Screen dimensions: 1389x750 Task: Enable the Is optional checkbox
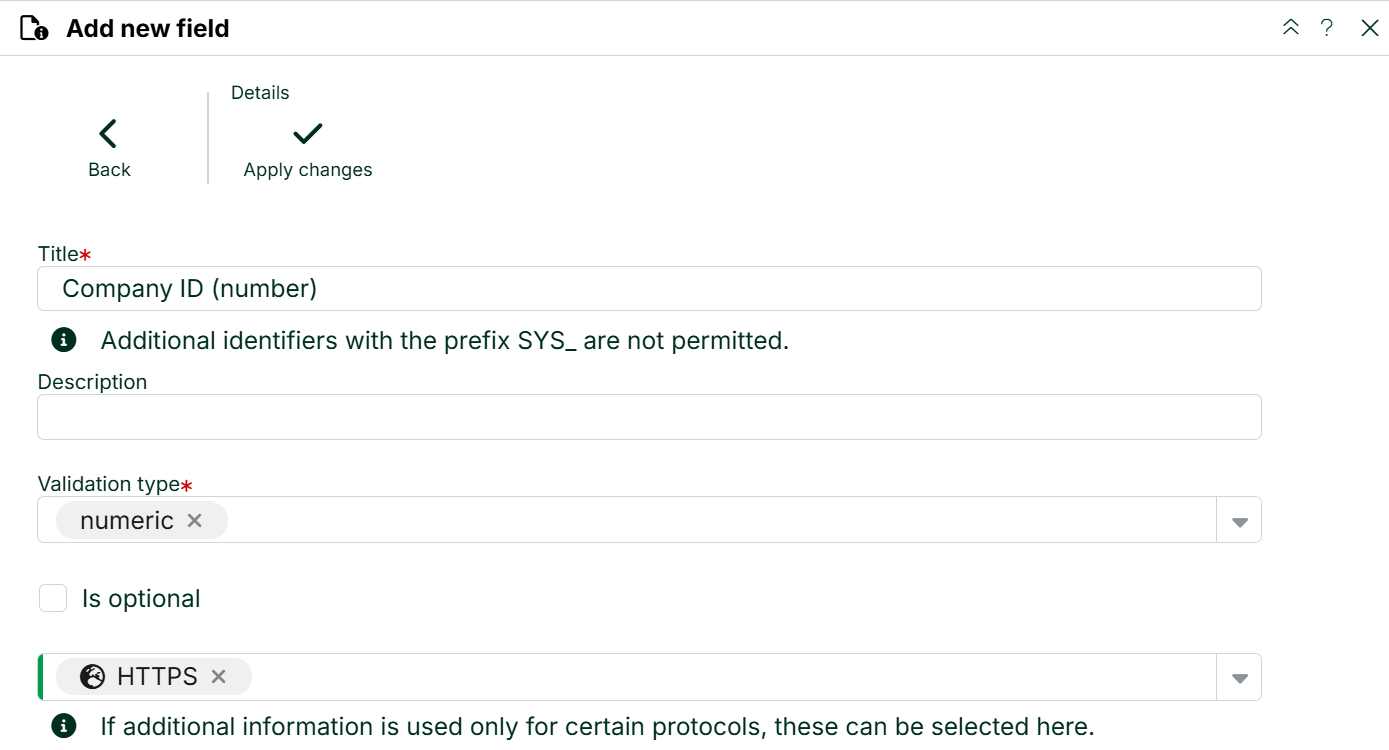(x=53, y=598)
